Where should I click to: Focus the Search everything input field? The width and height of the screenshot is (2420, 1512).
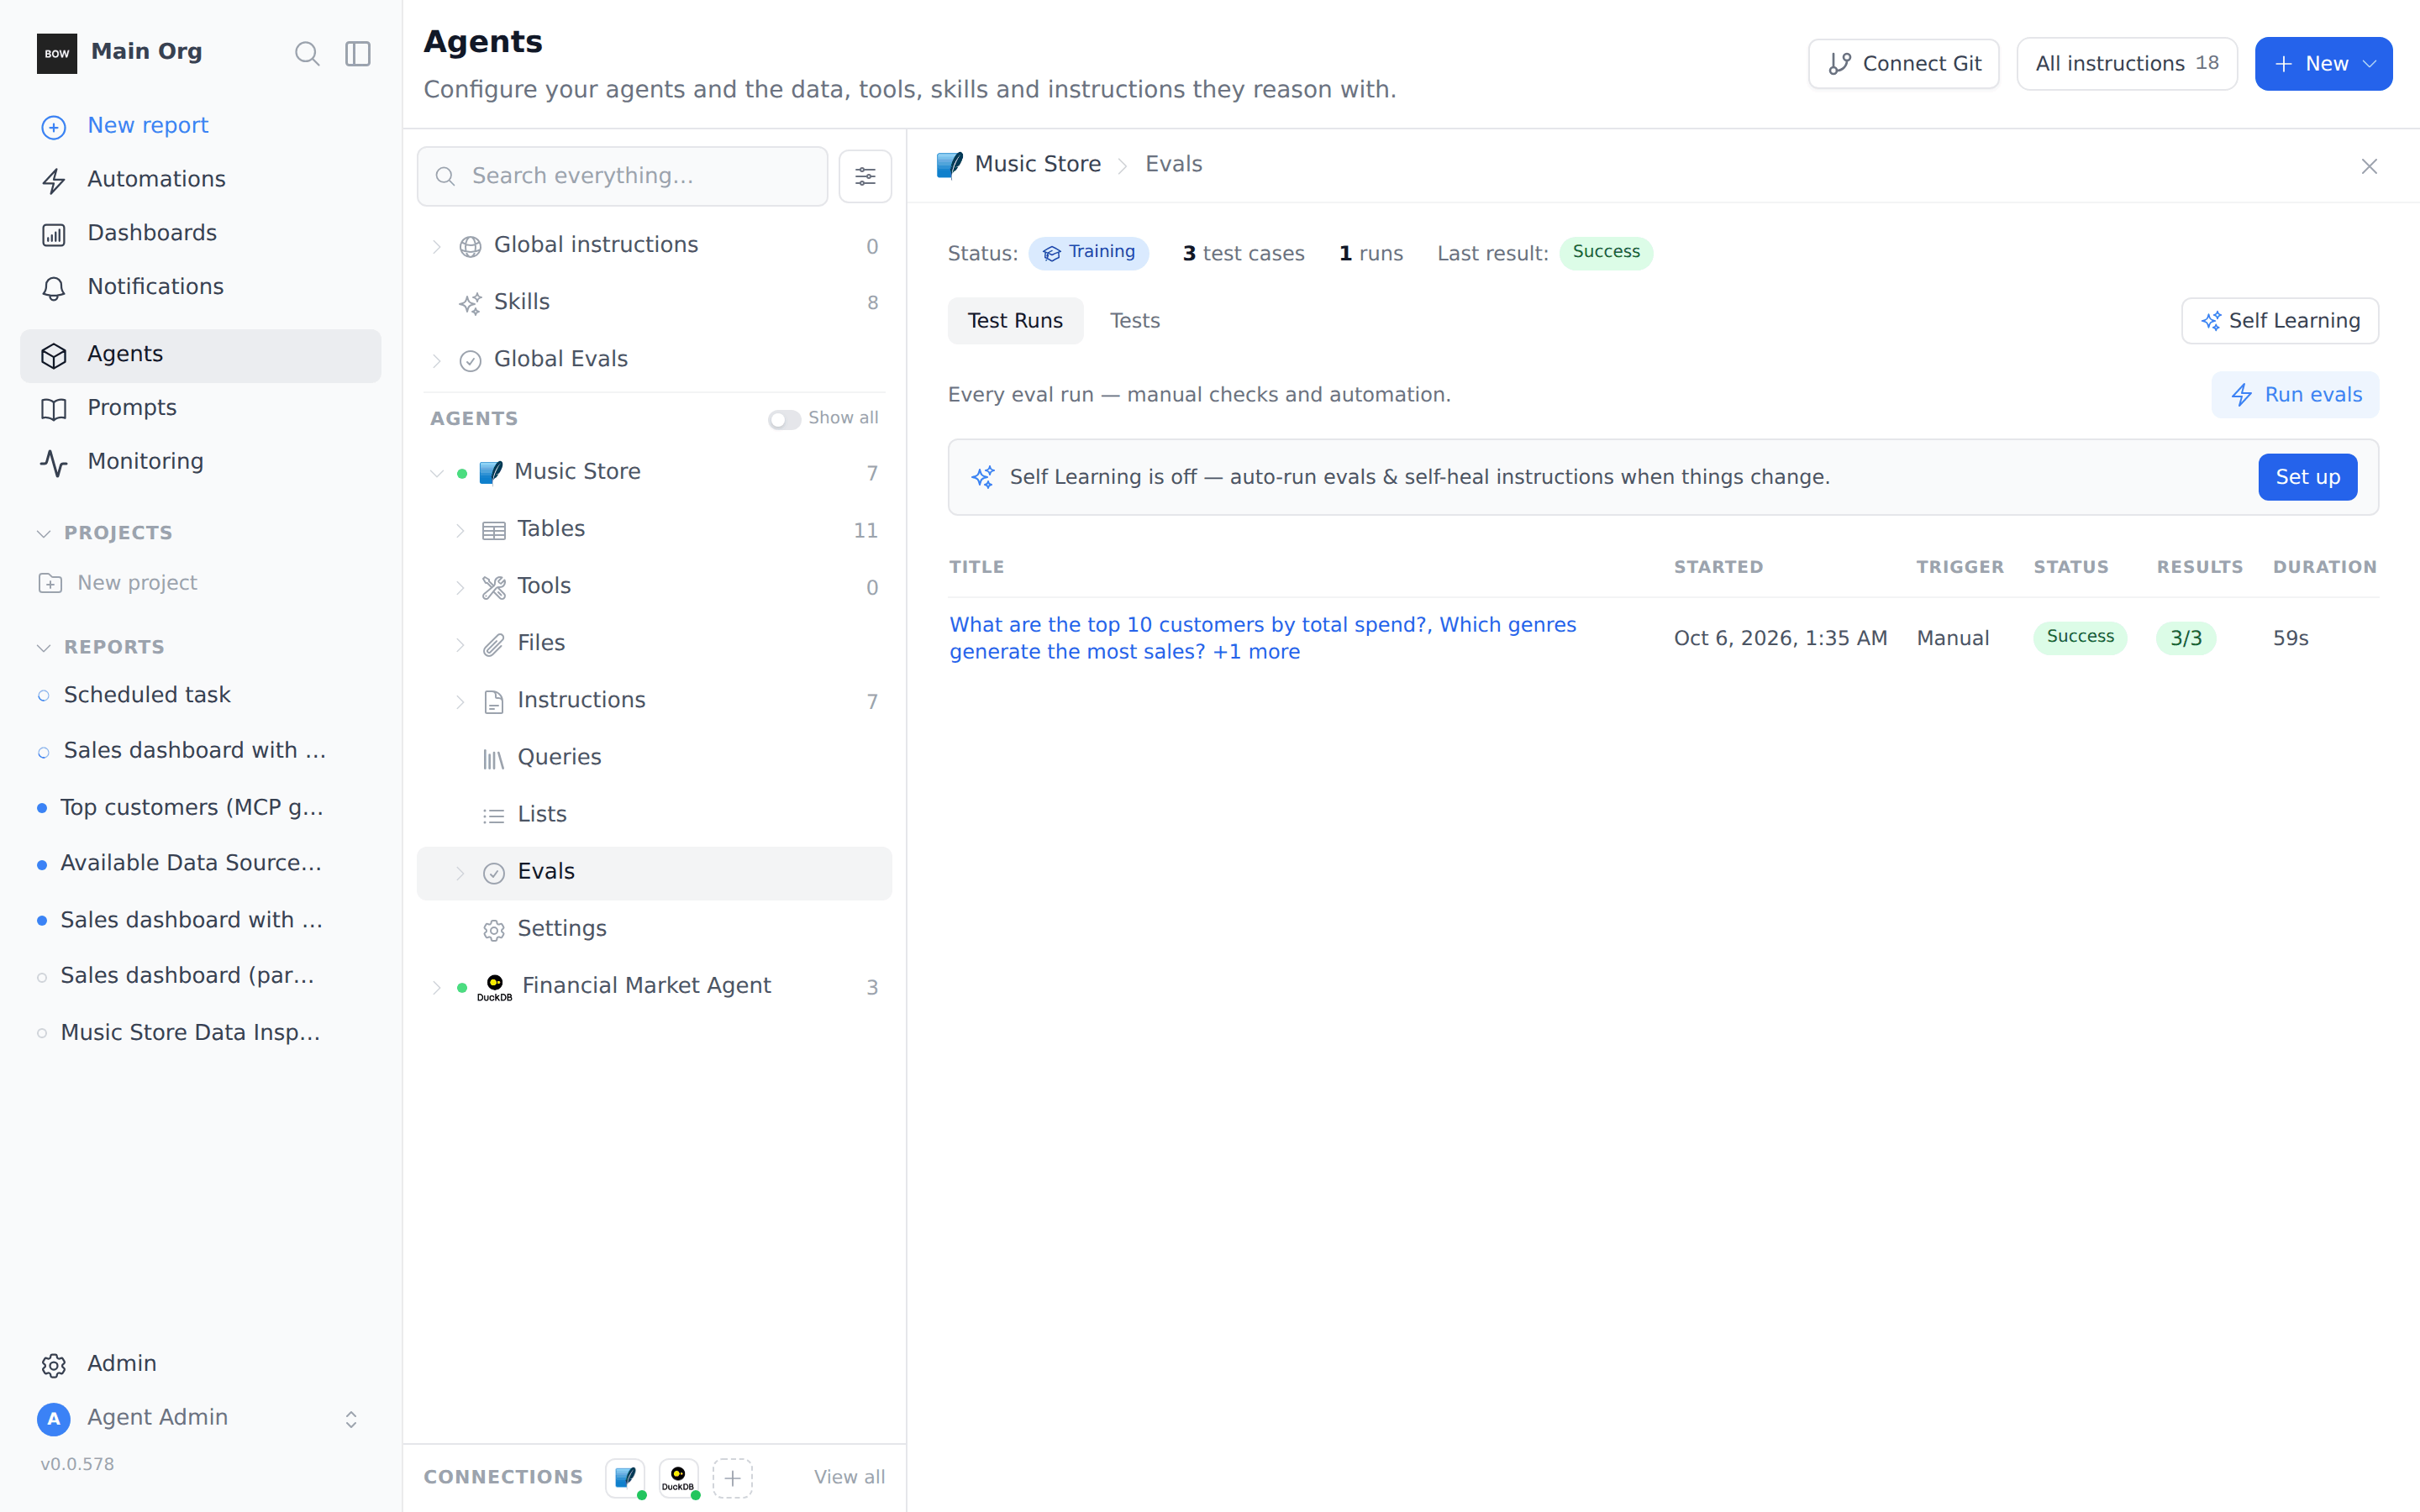[x=622, y=176]
